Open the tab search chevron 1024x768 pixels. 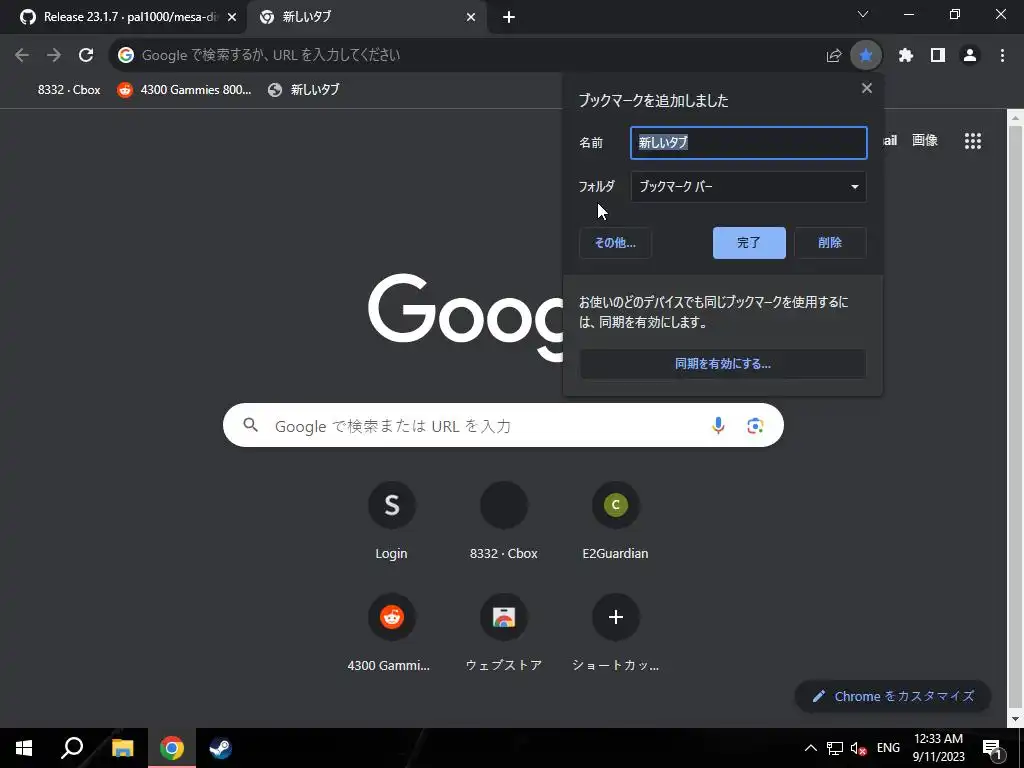click(x=863, y=14)
